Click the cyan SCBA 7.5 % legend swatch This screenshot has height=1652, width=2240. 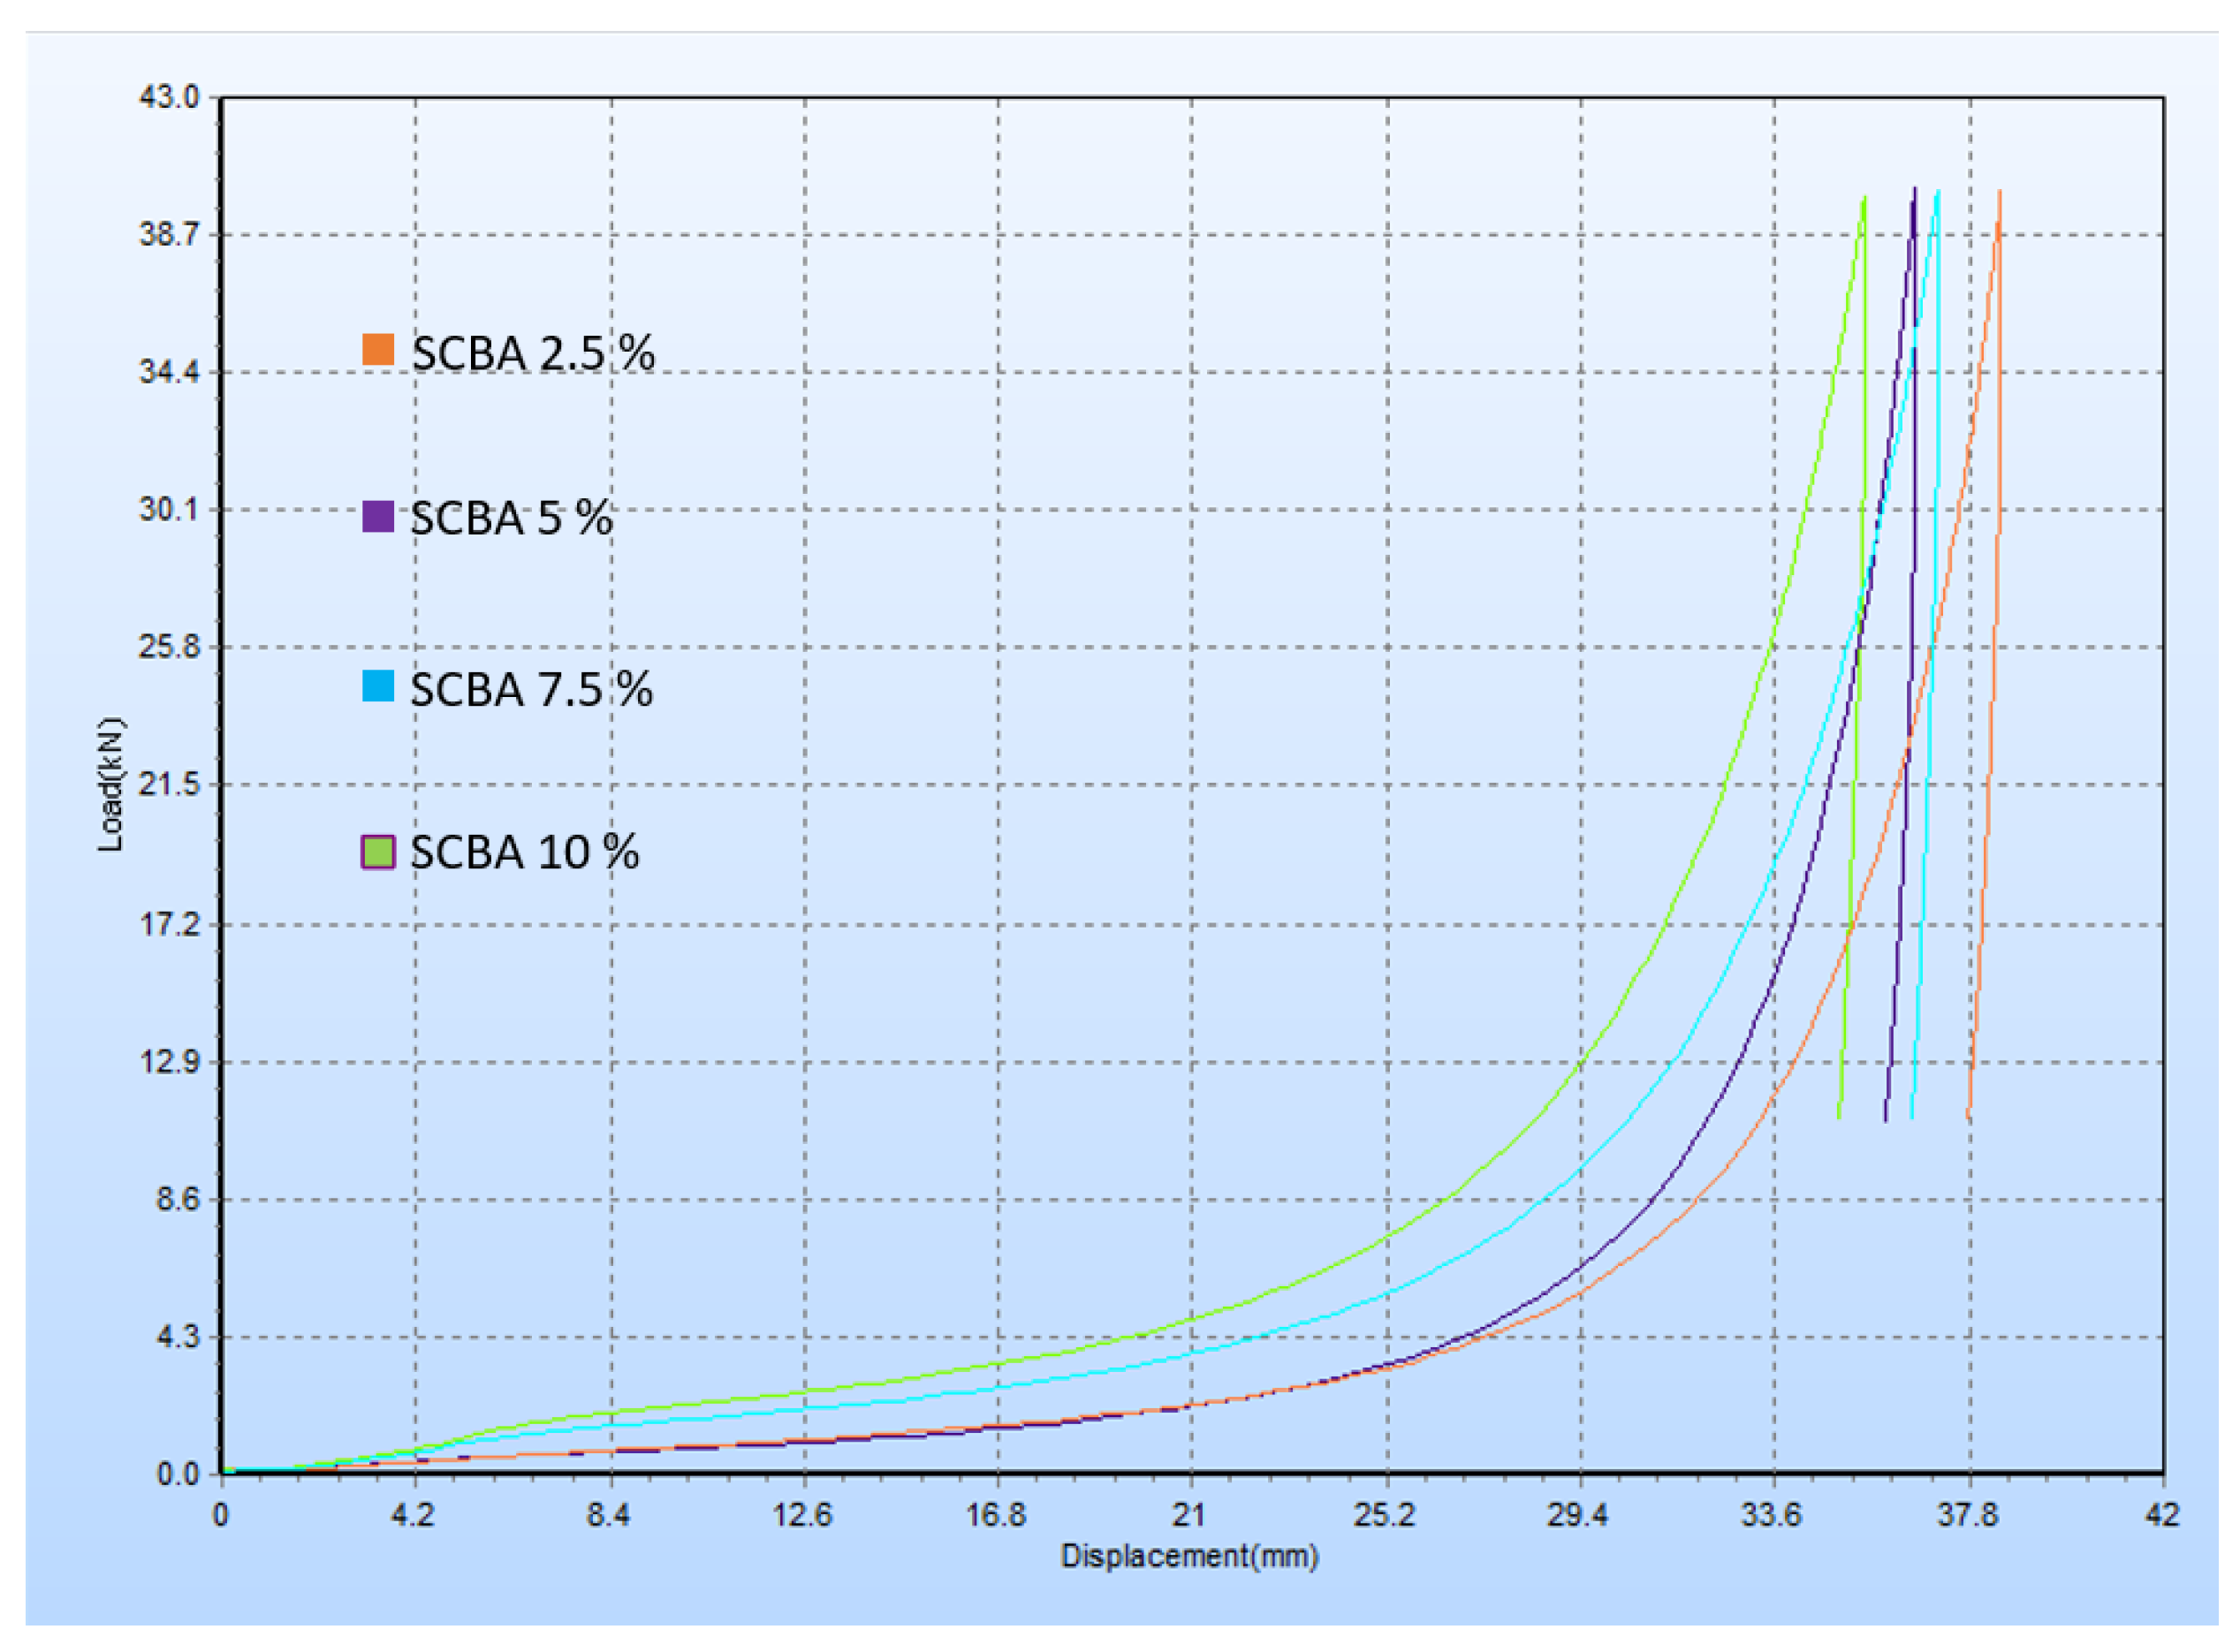coord(378,686)
